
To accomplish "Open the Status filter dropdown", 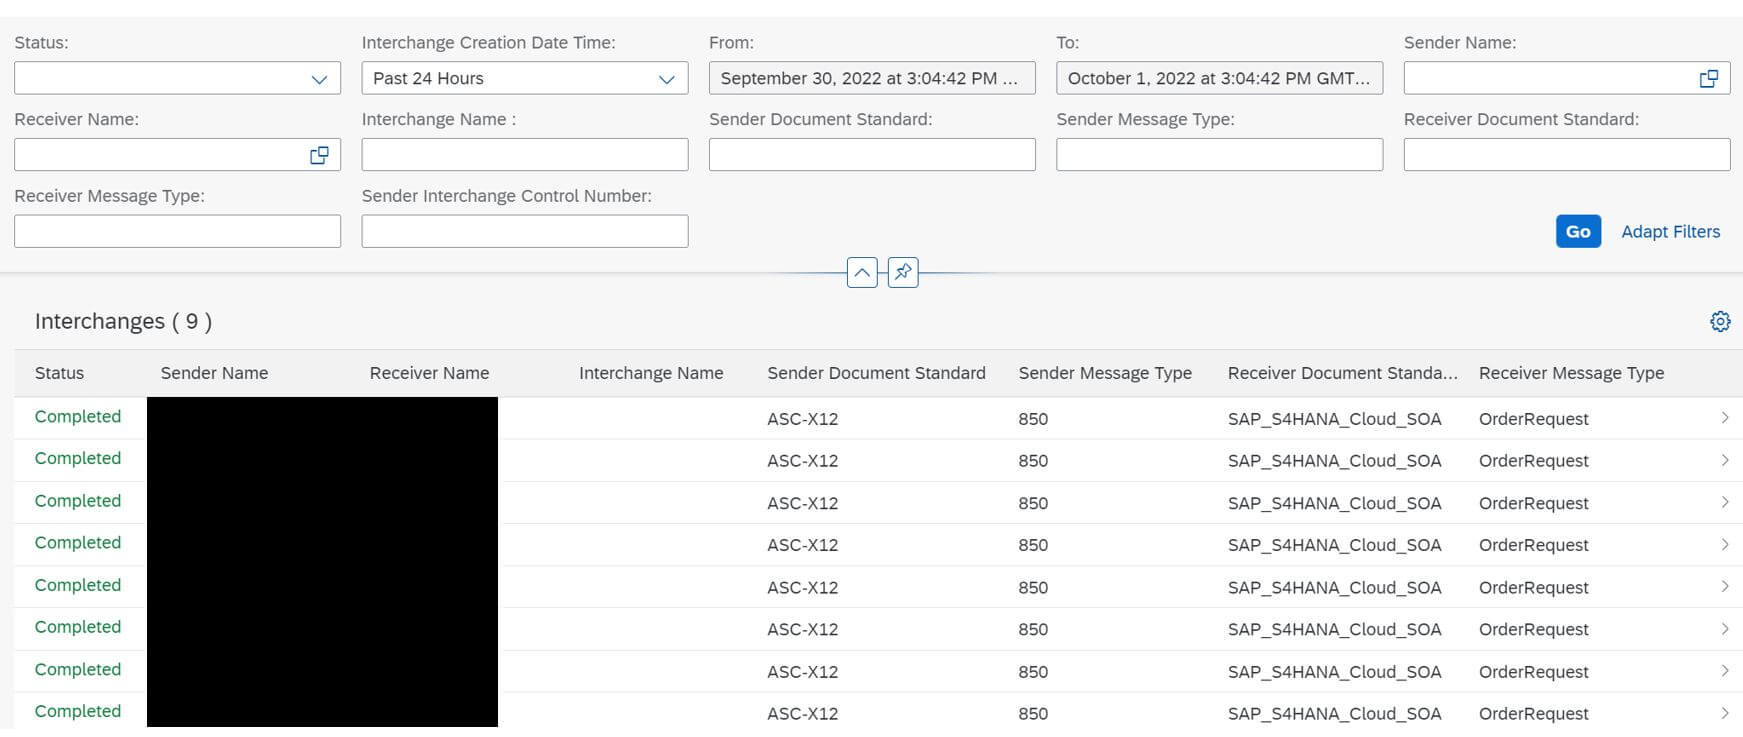I will point(177,78).
